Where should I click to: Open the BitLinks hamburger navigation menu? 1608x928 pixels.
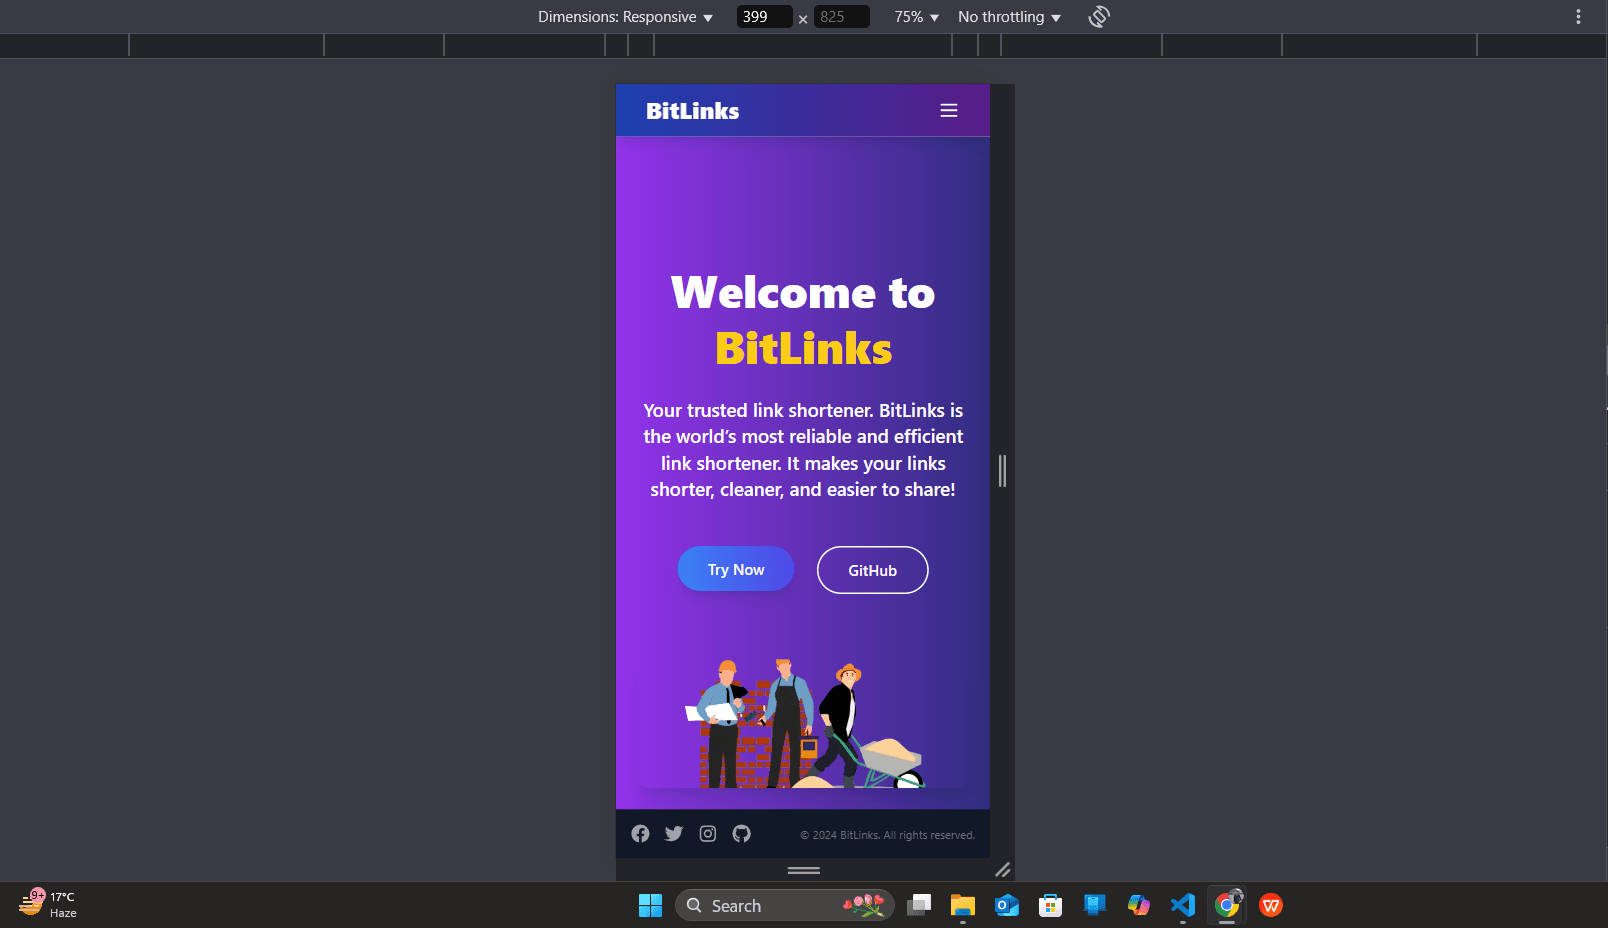click(948, 110)
